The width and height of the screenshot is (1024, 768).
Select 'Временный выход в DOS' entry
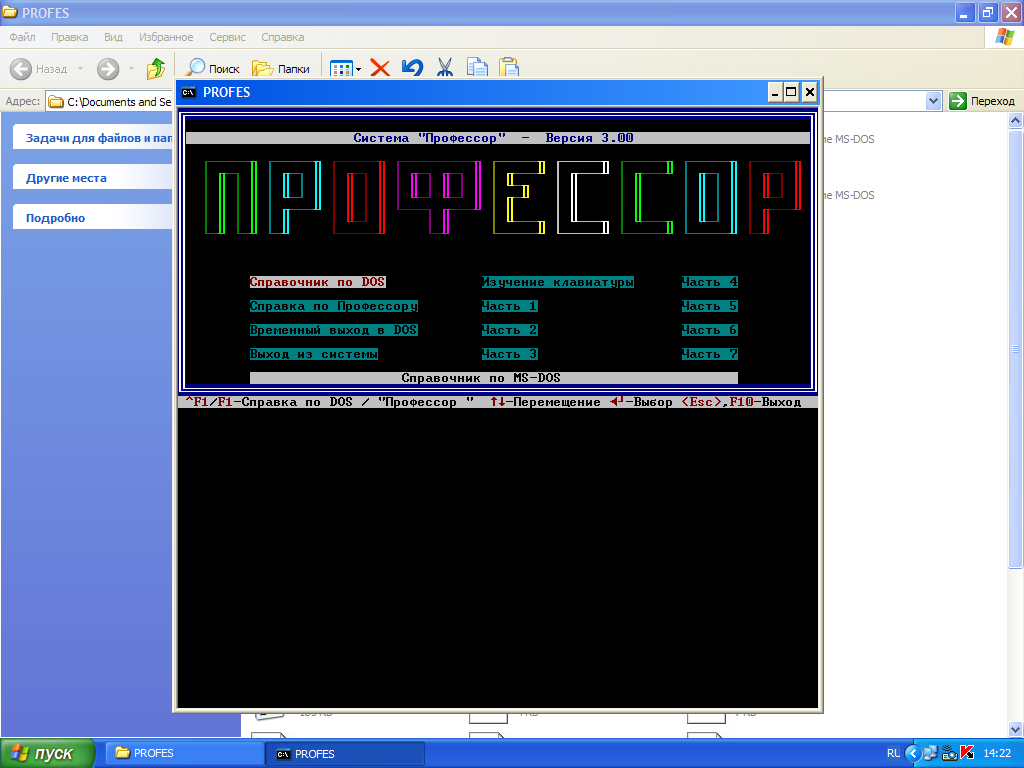334,330
